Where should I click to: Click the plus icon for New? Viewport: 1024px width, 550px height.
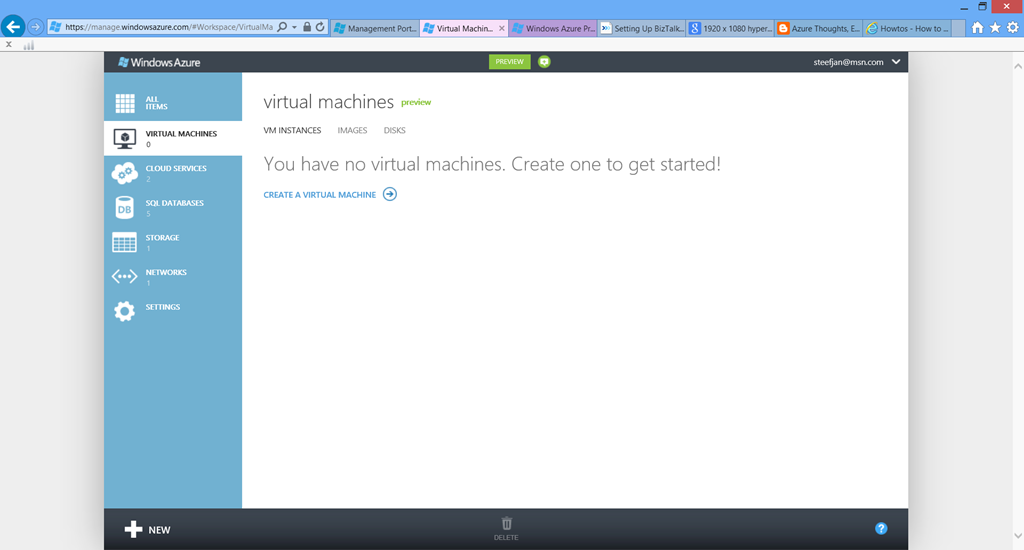pos(133,529)
